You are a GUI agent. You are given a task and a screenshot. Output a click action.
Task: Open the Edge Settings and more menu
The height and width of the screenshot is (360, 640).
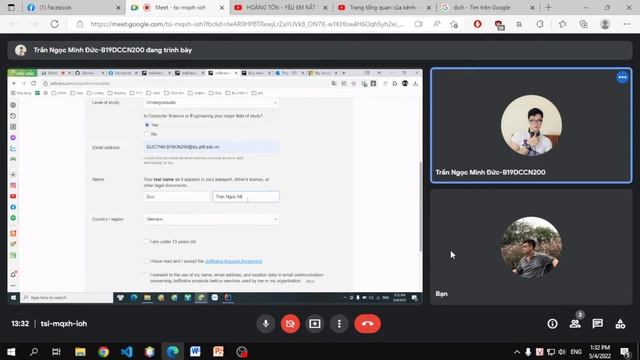tap(627, 24)
